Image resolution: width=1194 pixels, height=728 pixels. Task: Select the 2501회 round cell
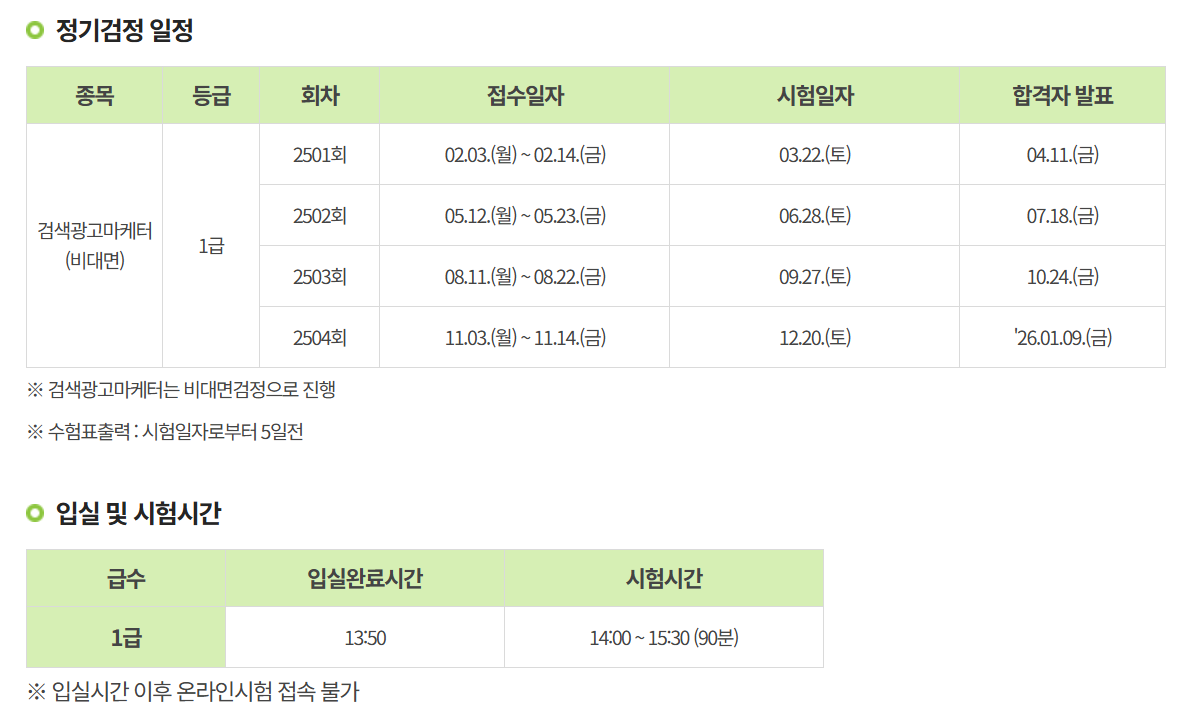[319, 155]
